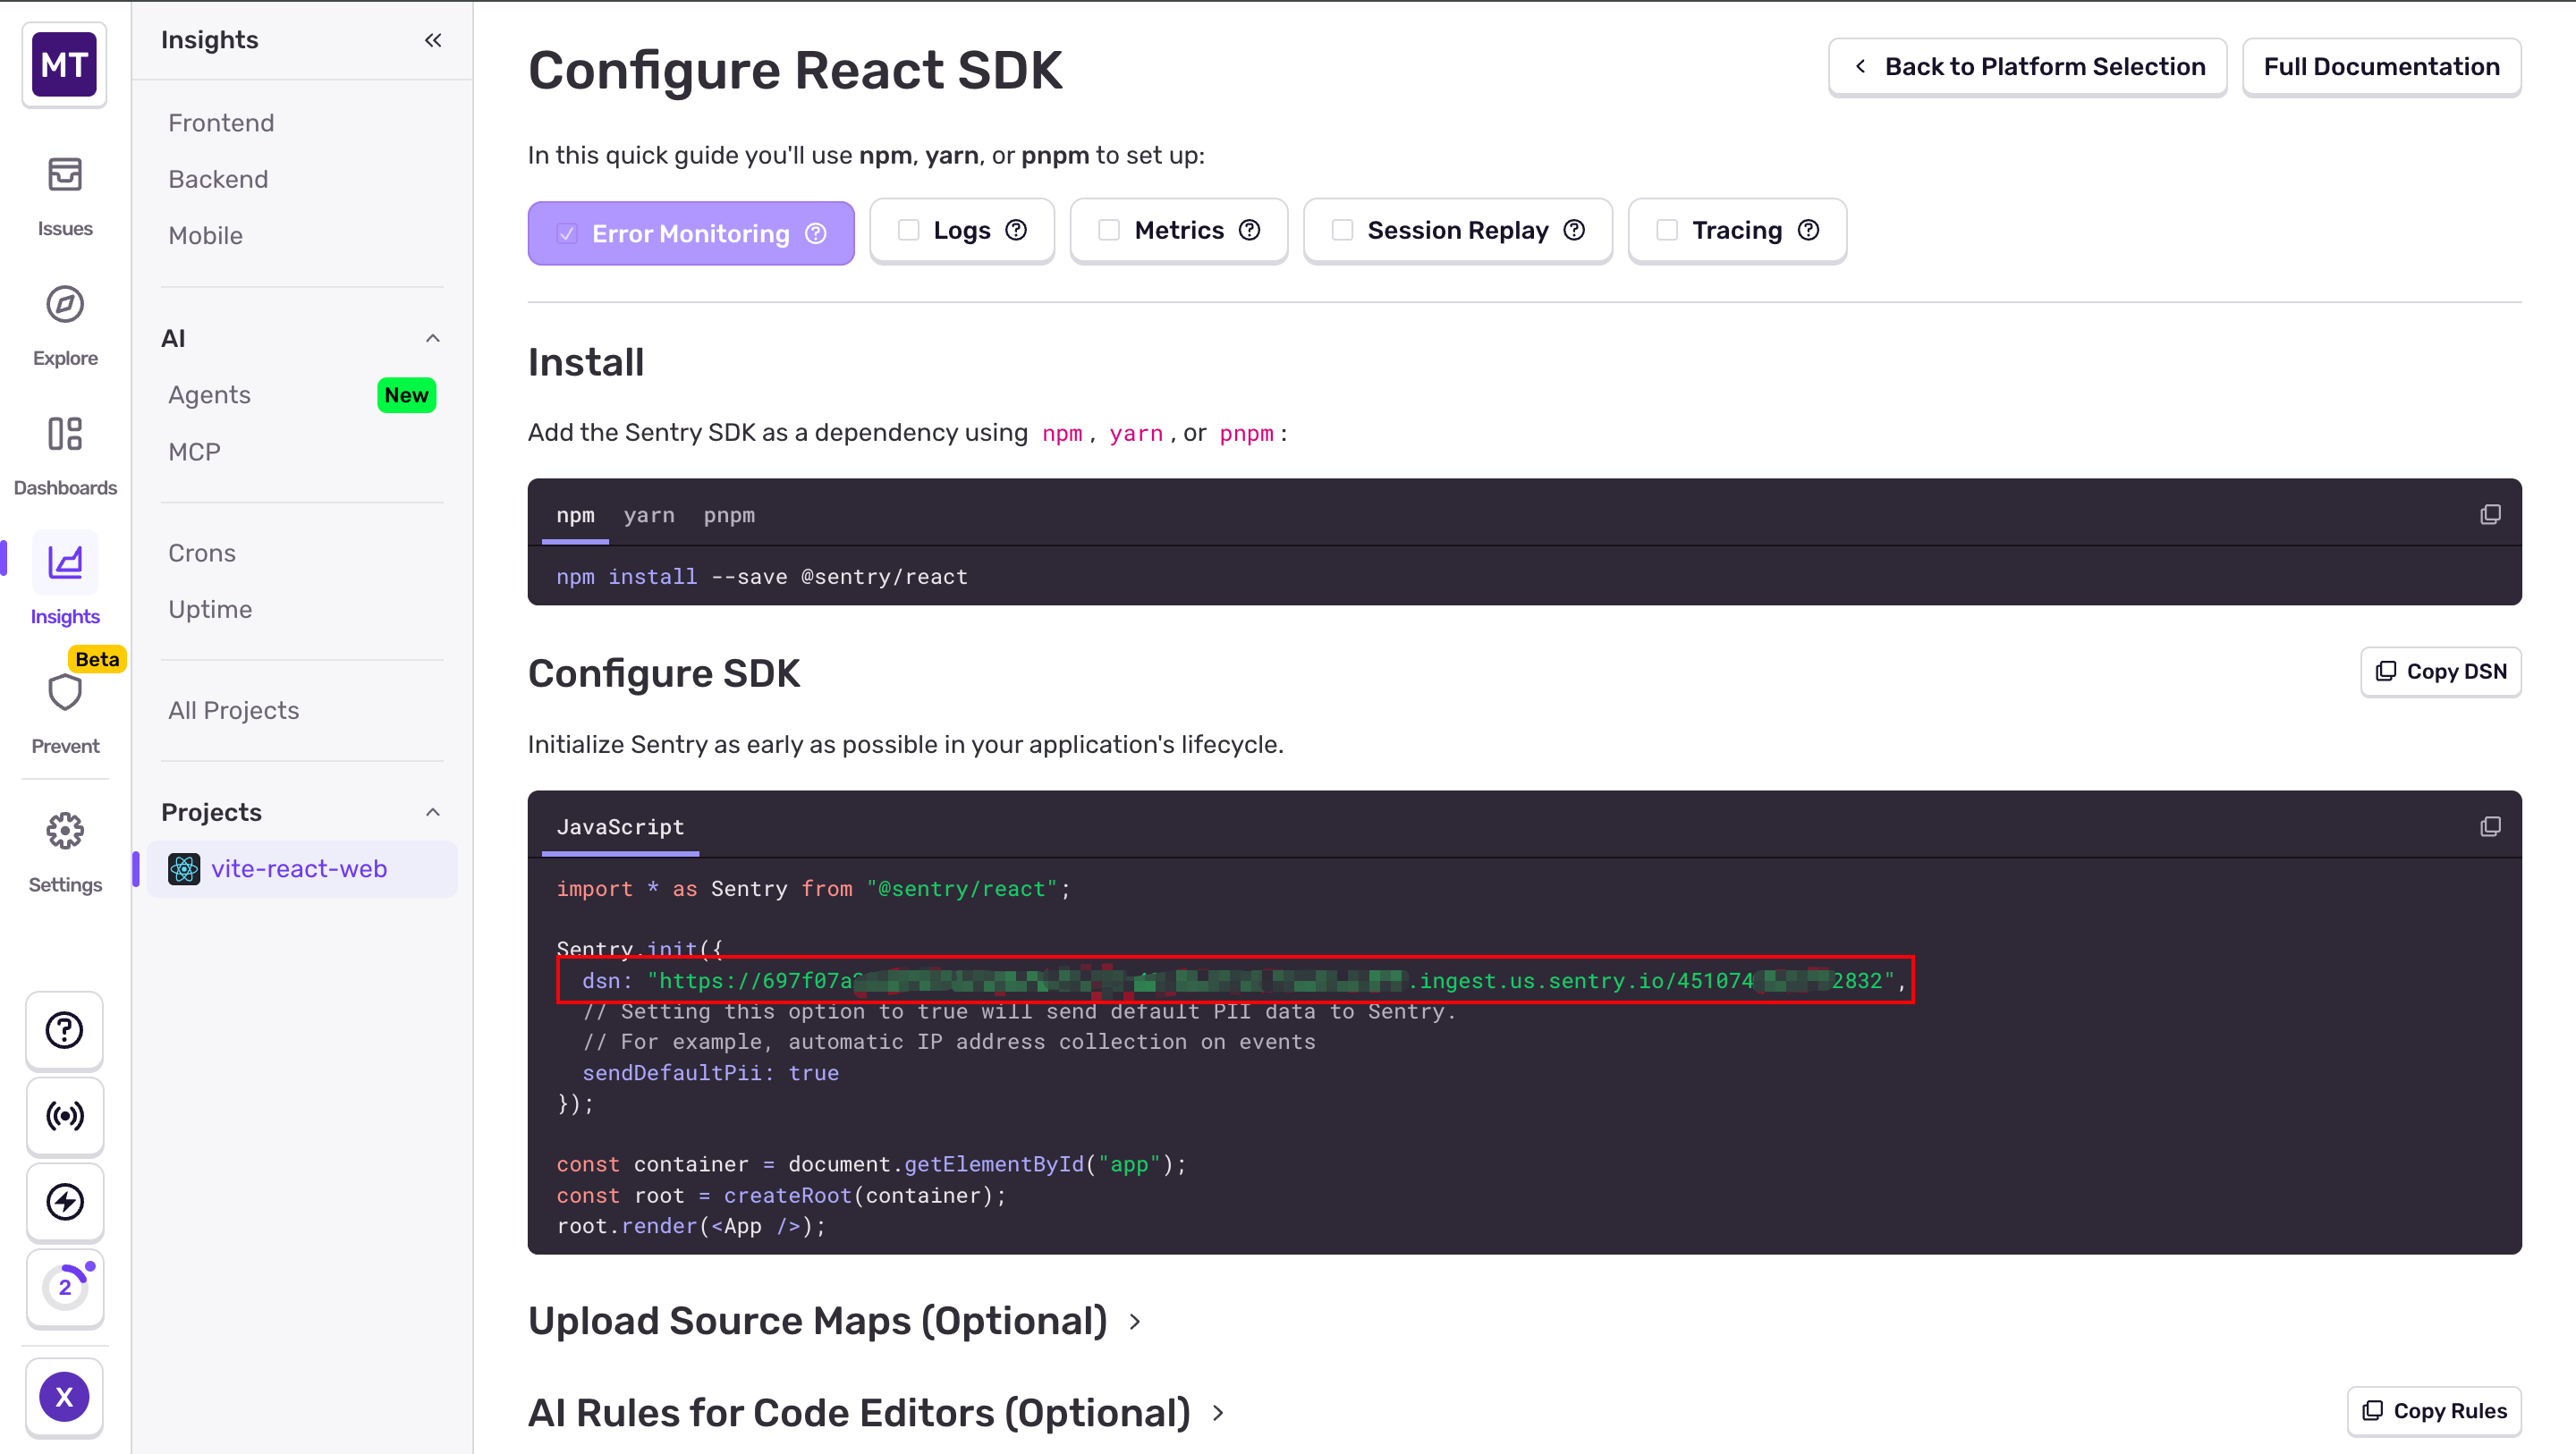Expand AI Rules for Code Editors section
This screenshot has height=1454, width=2576.
(x=877, y=1413)
